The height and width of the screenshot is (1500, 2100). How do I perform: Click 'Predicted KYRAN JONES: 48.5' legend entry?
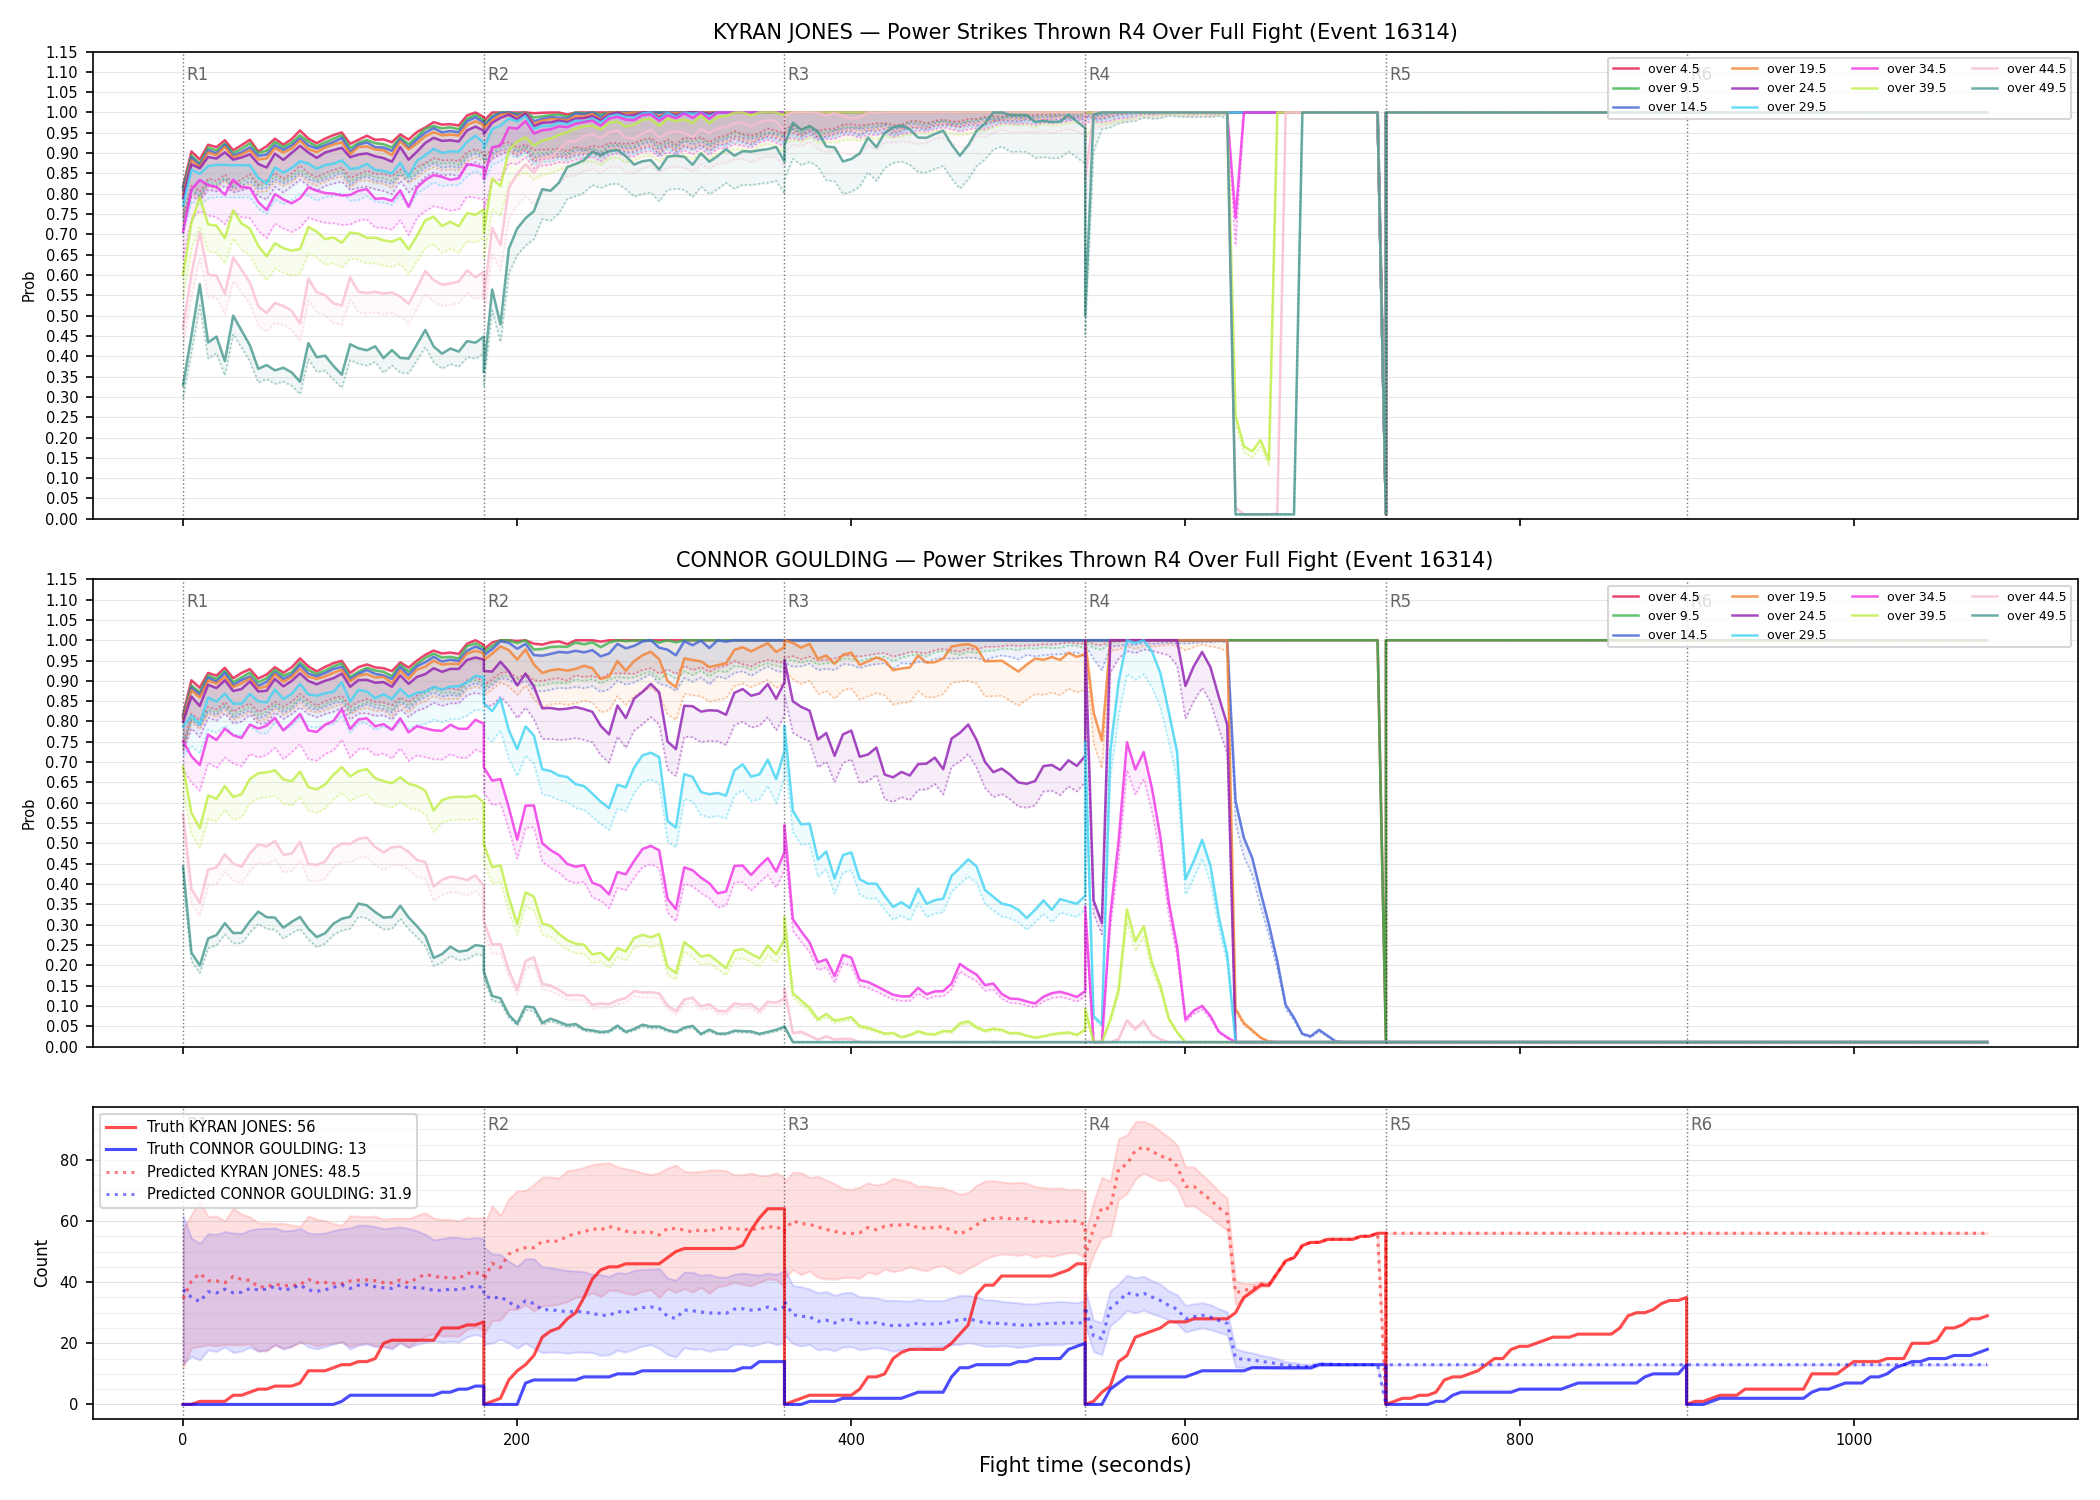coord(233,1172)
